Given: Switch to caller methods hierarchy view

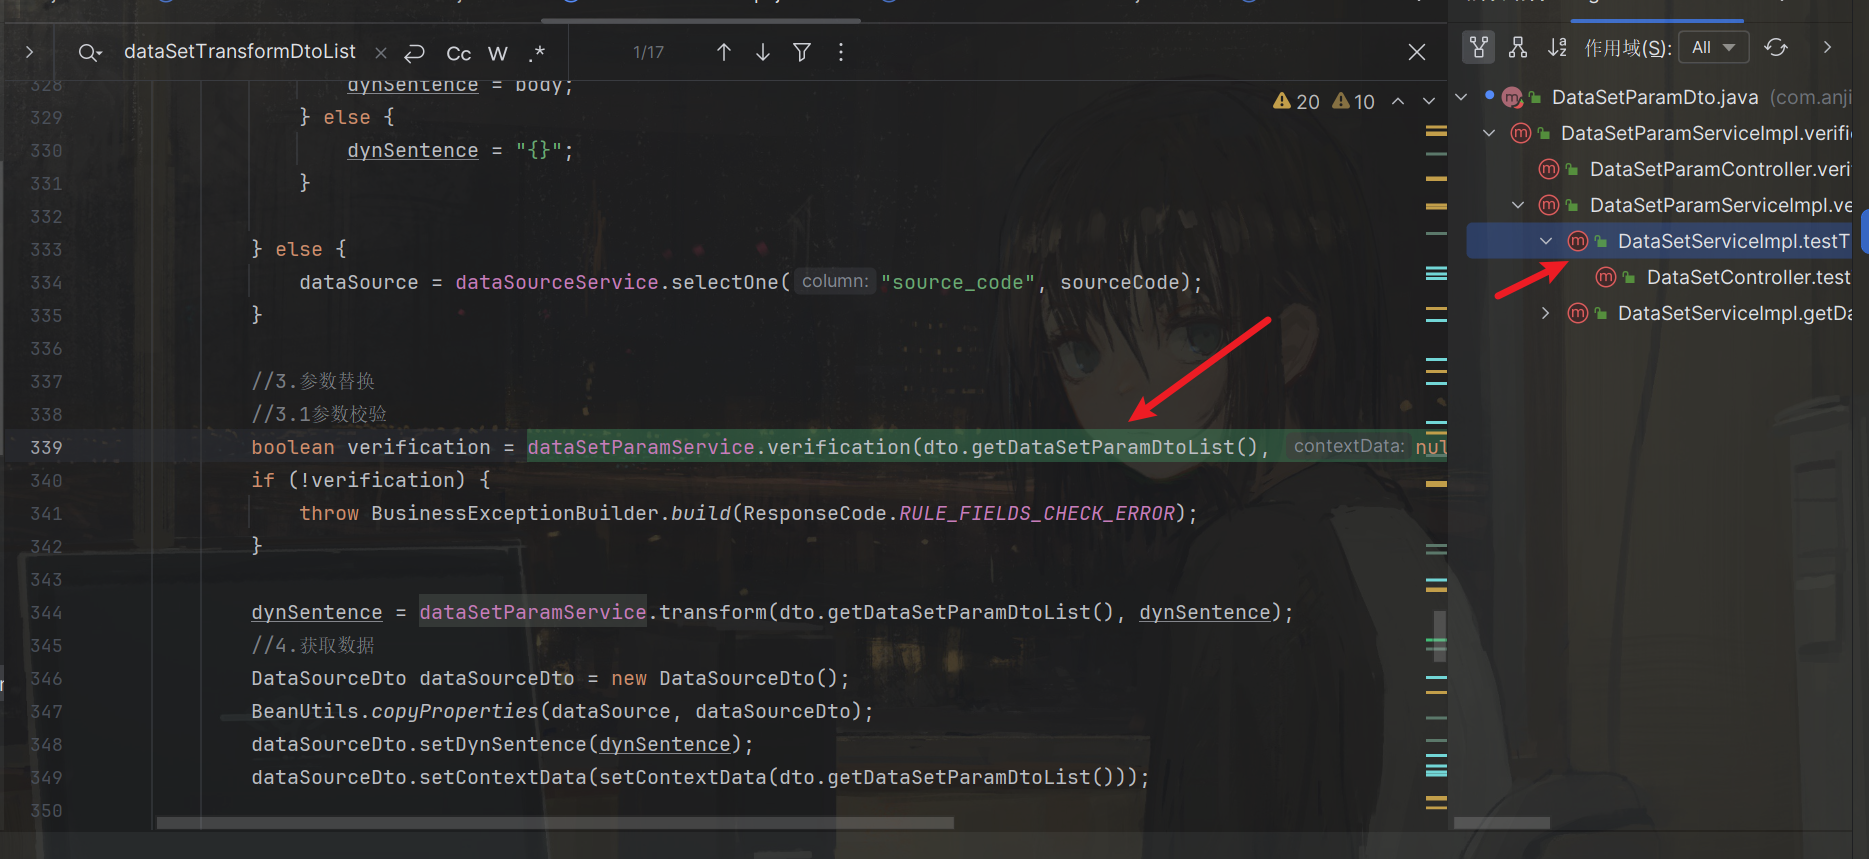Looking at the screenshot, I should point(1479,47).
